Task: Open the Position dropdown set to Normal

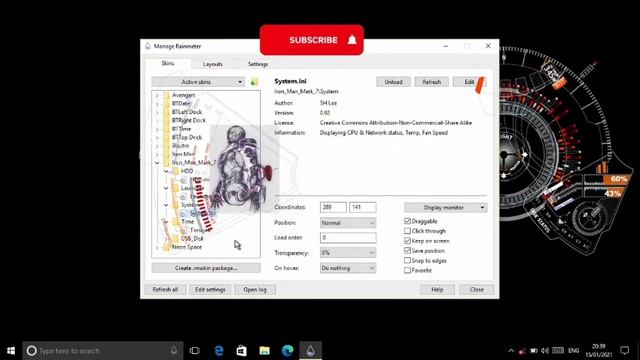Action: click(x=348, y=223)
